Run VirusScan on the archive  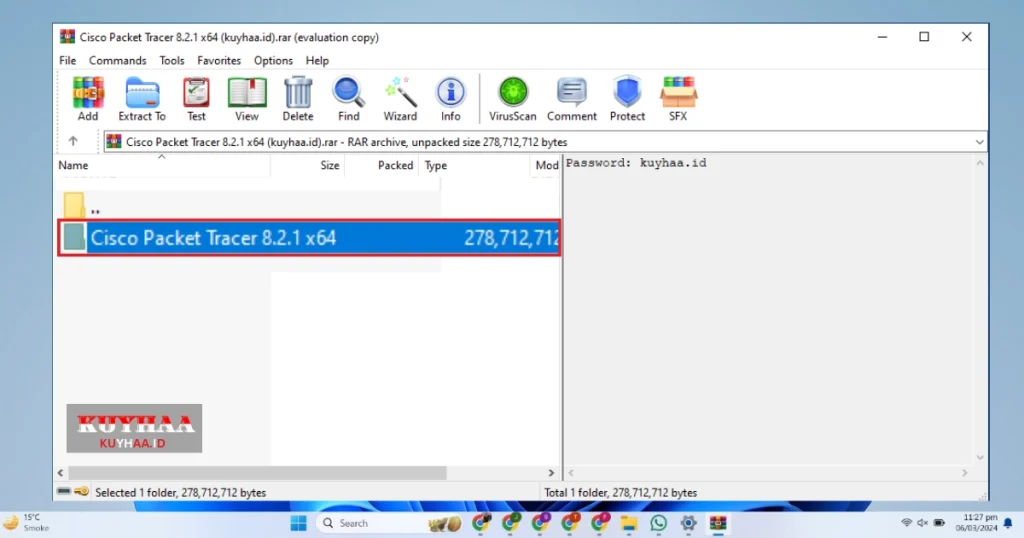point(513,99)
